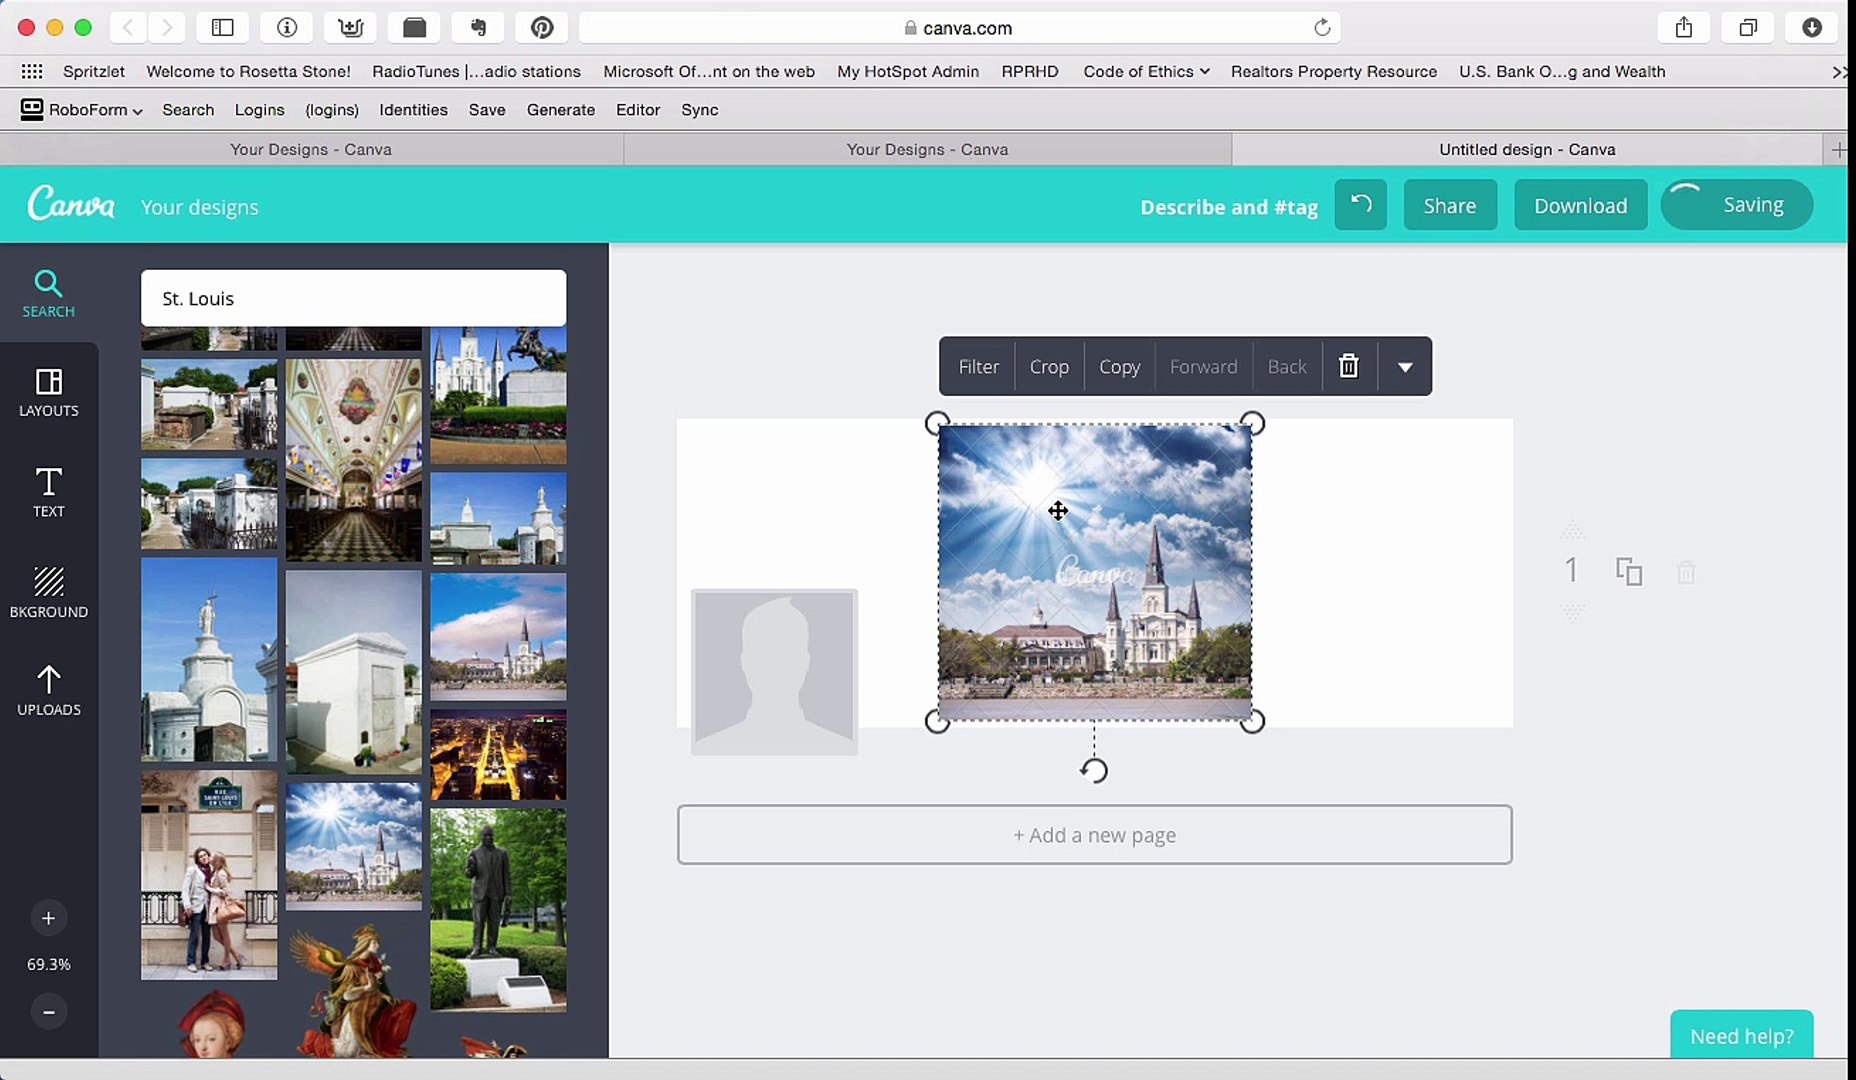Screen dimensions: 1856x1080
Task: Click the zoom in plus control
Action: point(48,917)
